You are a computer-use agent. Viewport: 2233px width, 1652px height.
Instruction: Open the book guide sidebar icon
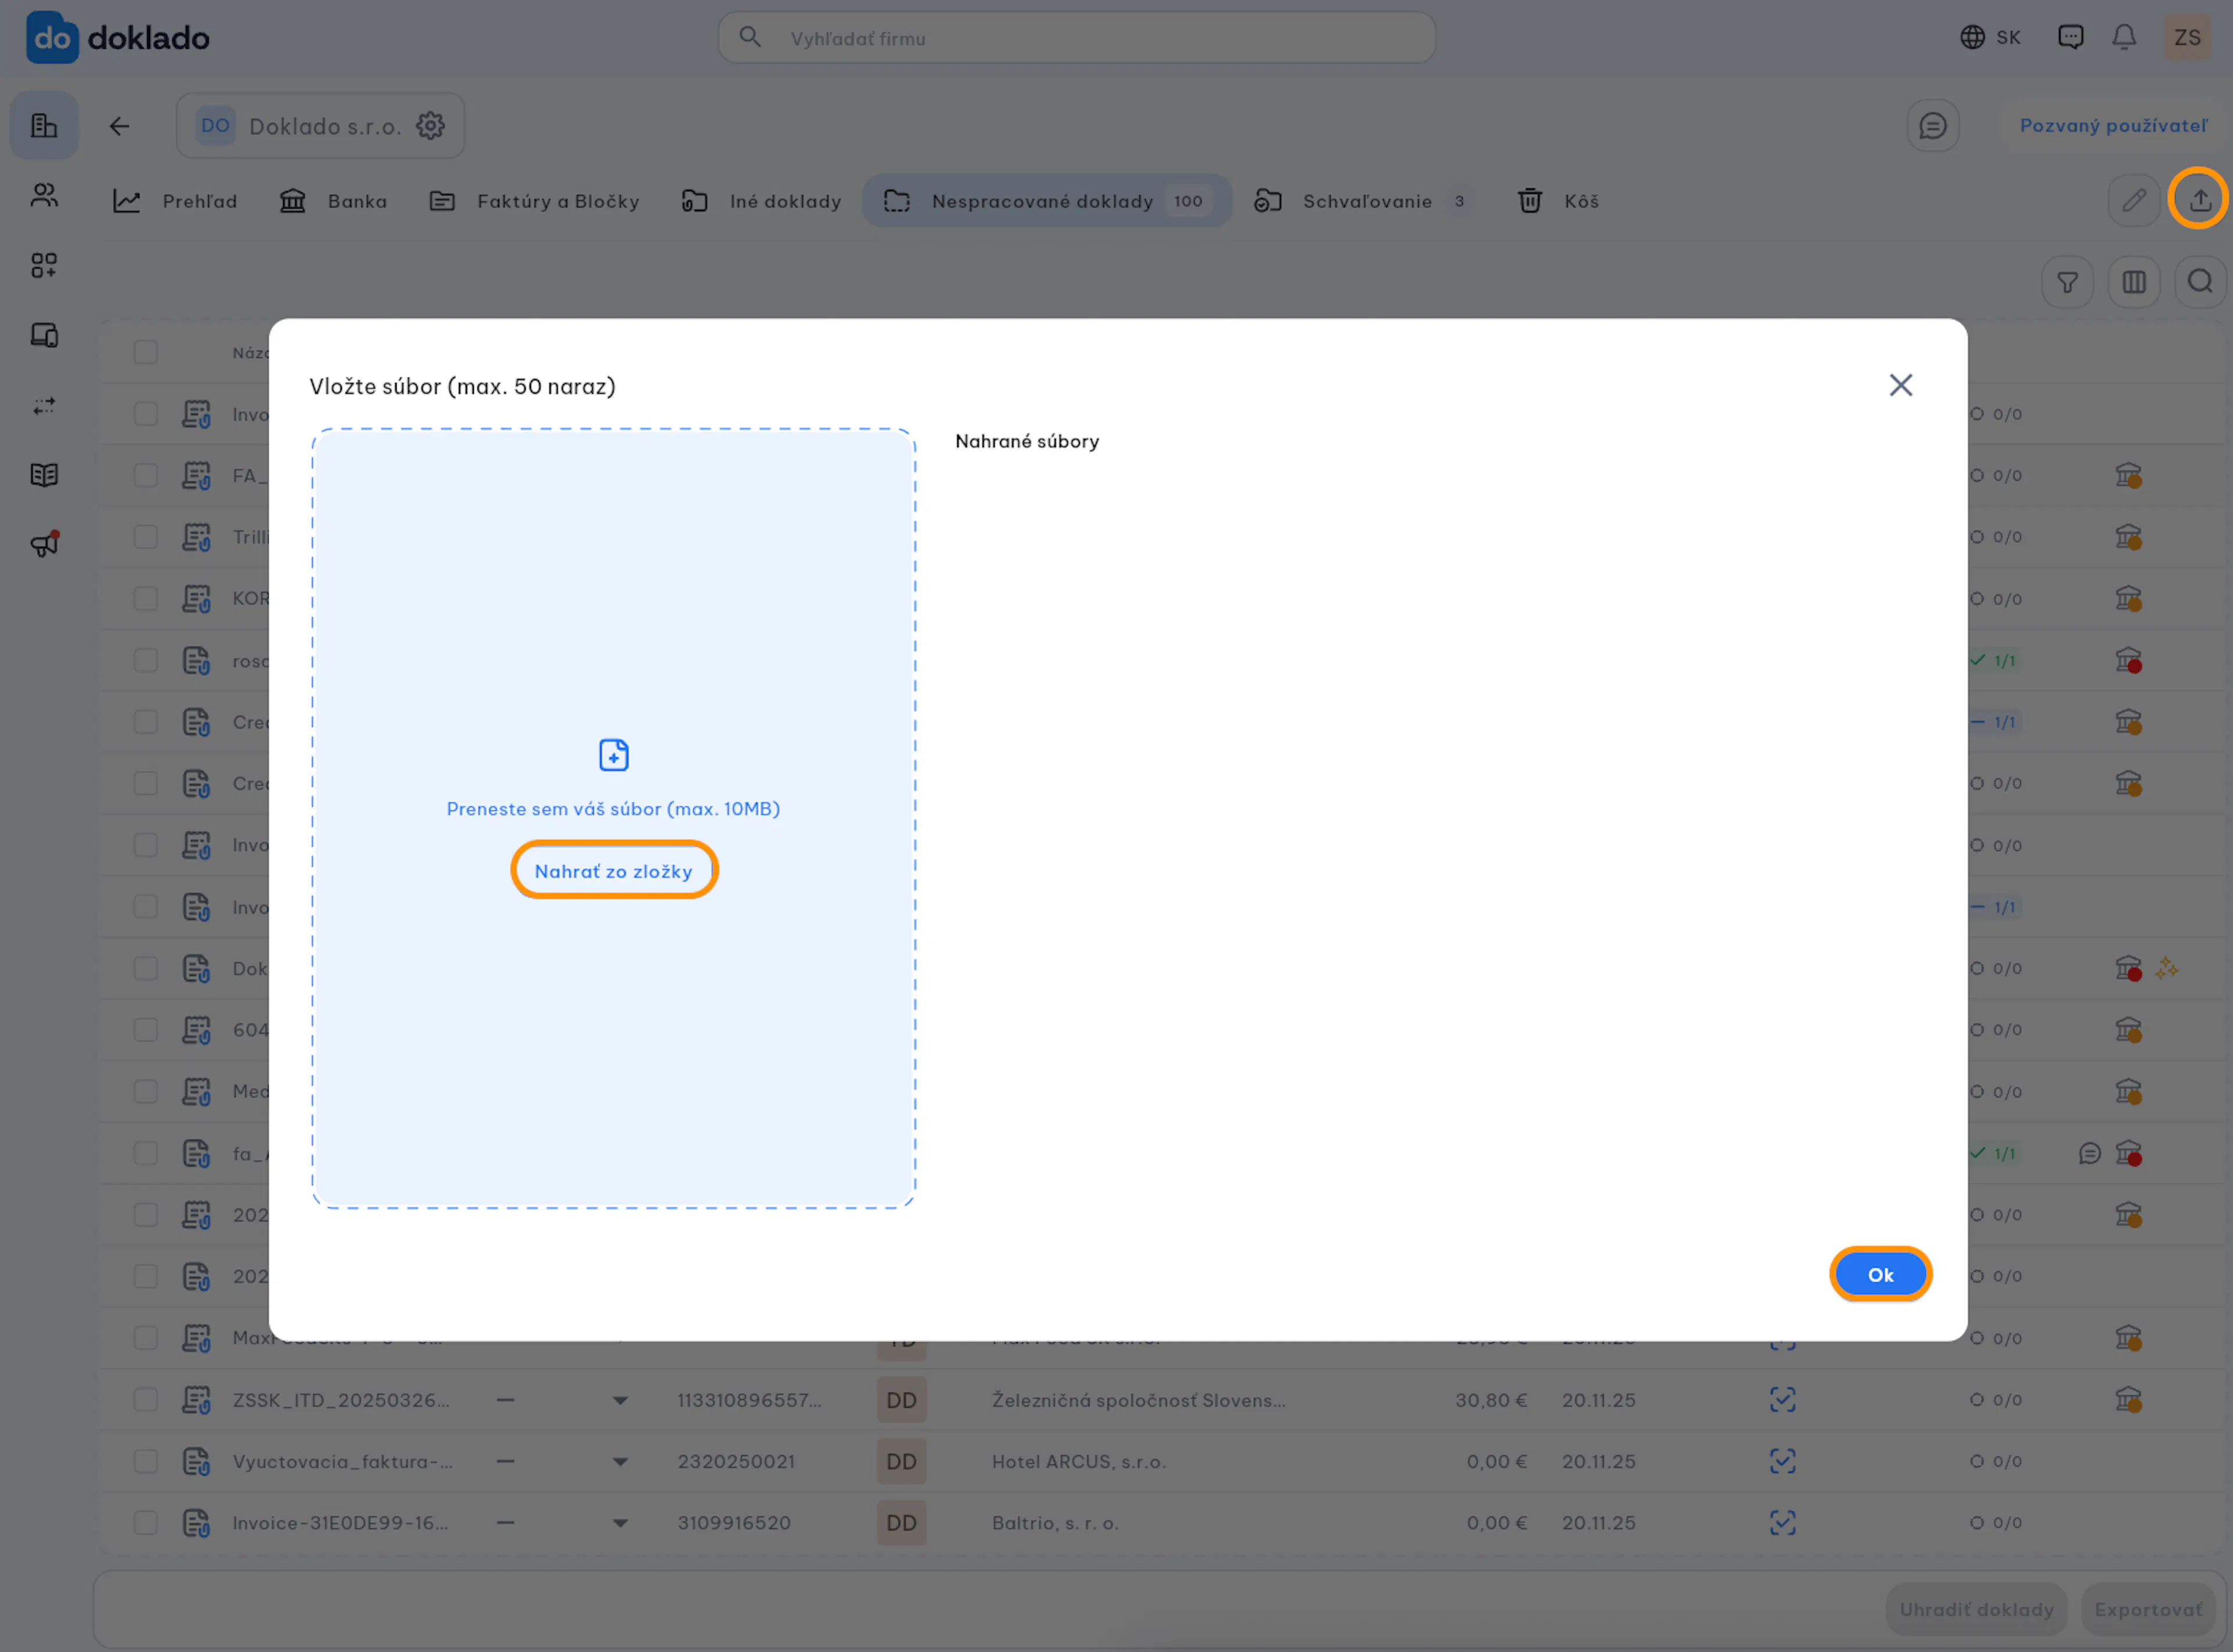tap(44, 475)
